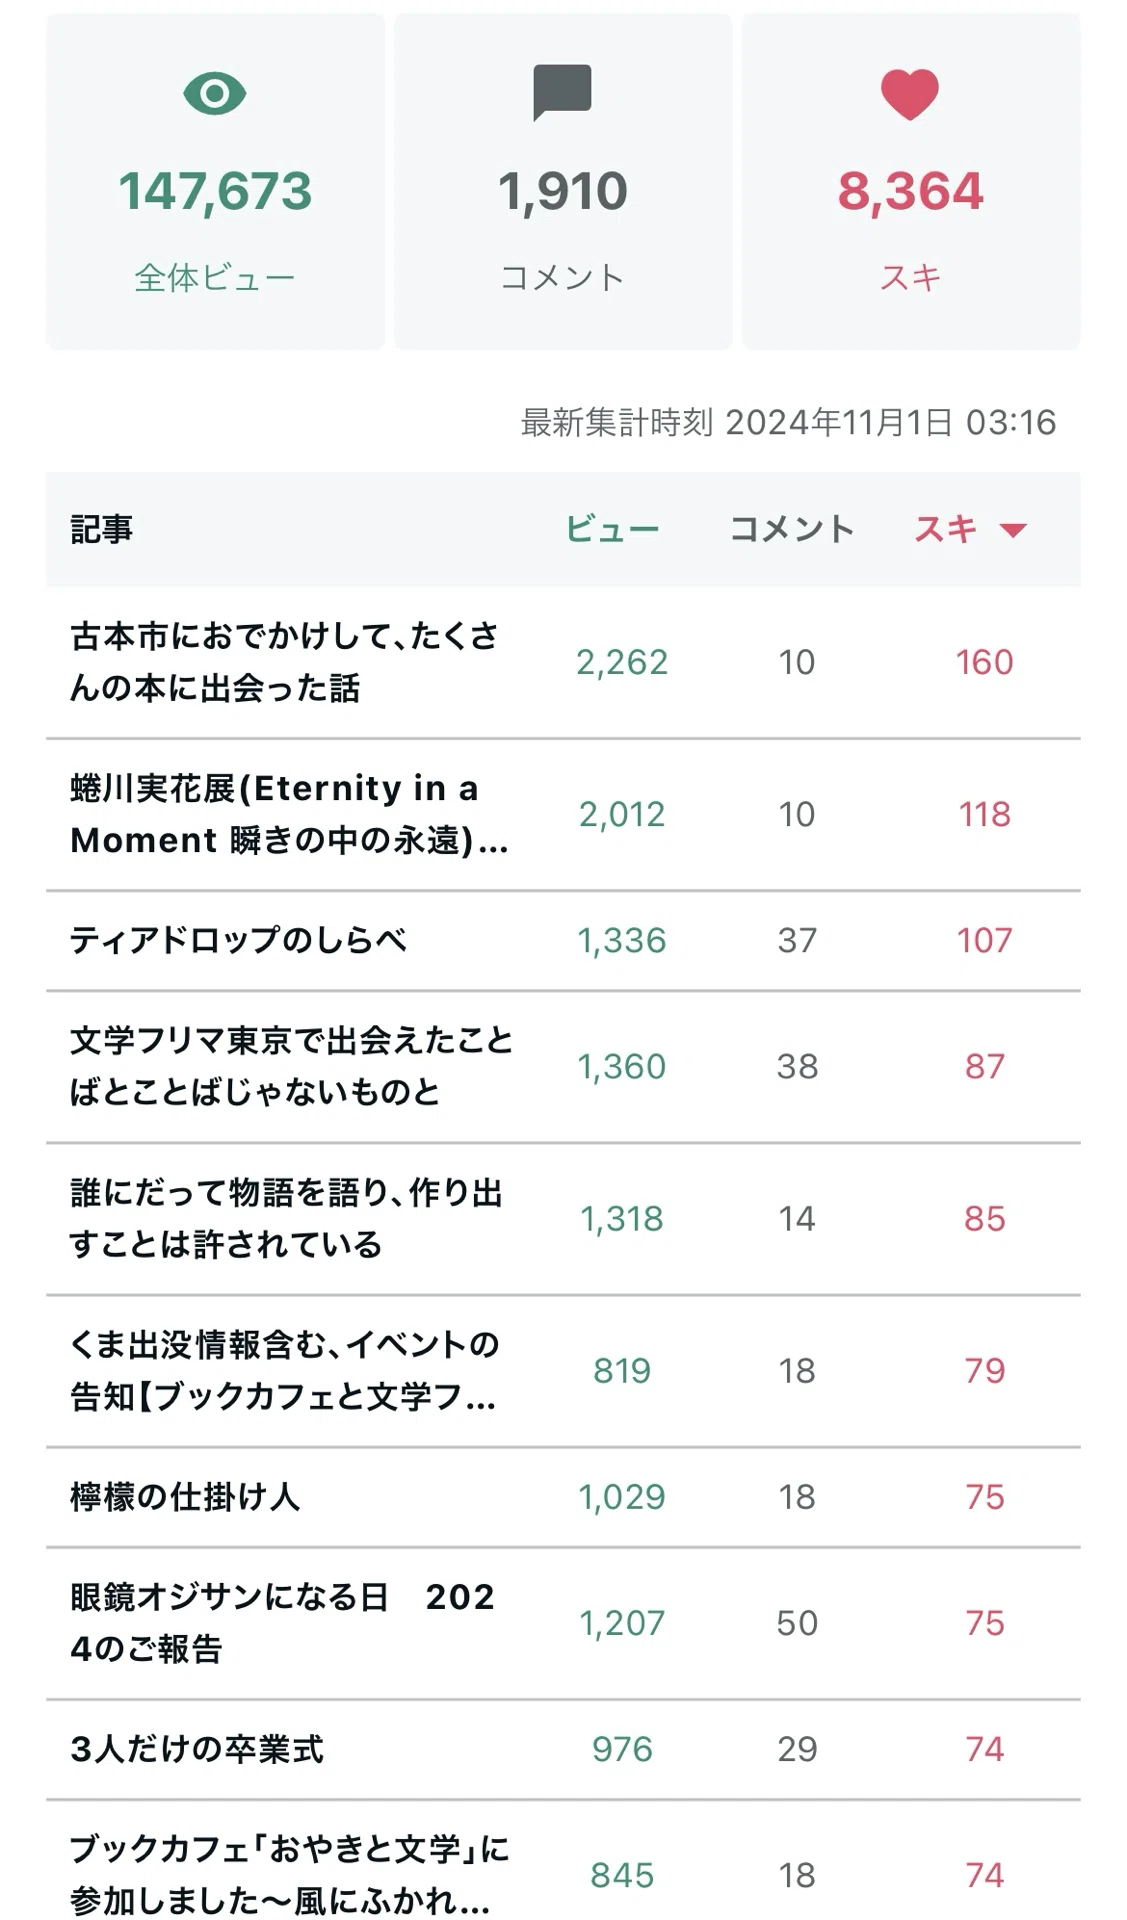The height and width of the screenshot is (1920, 1127).
Task: Open article 誰にだって物語を語り
Action: (286, 1218)
